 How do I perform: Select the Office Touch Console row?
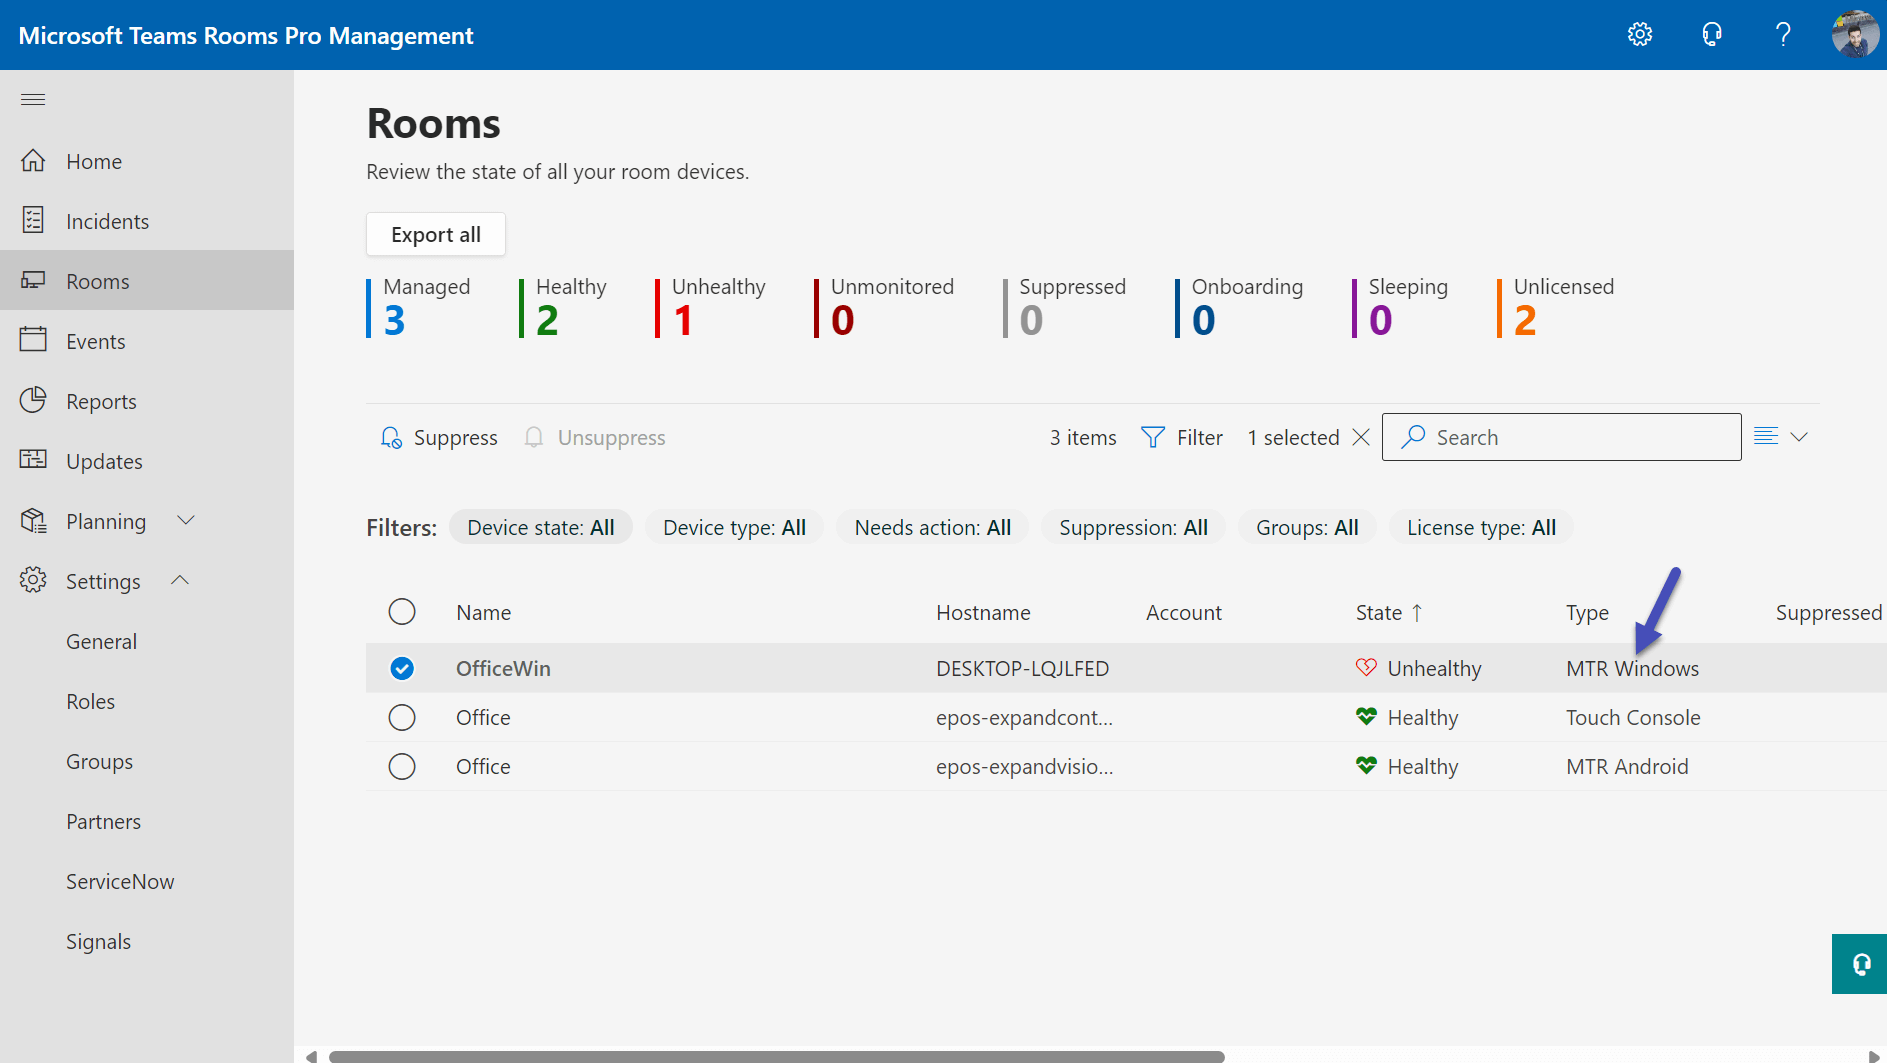point(401,717)
